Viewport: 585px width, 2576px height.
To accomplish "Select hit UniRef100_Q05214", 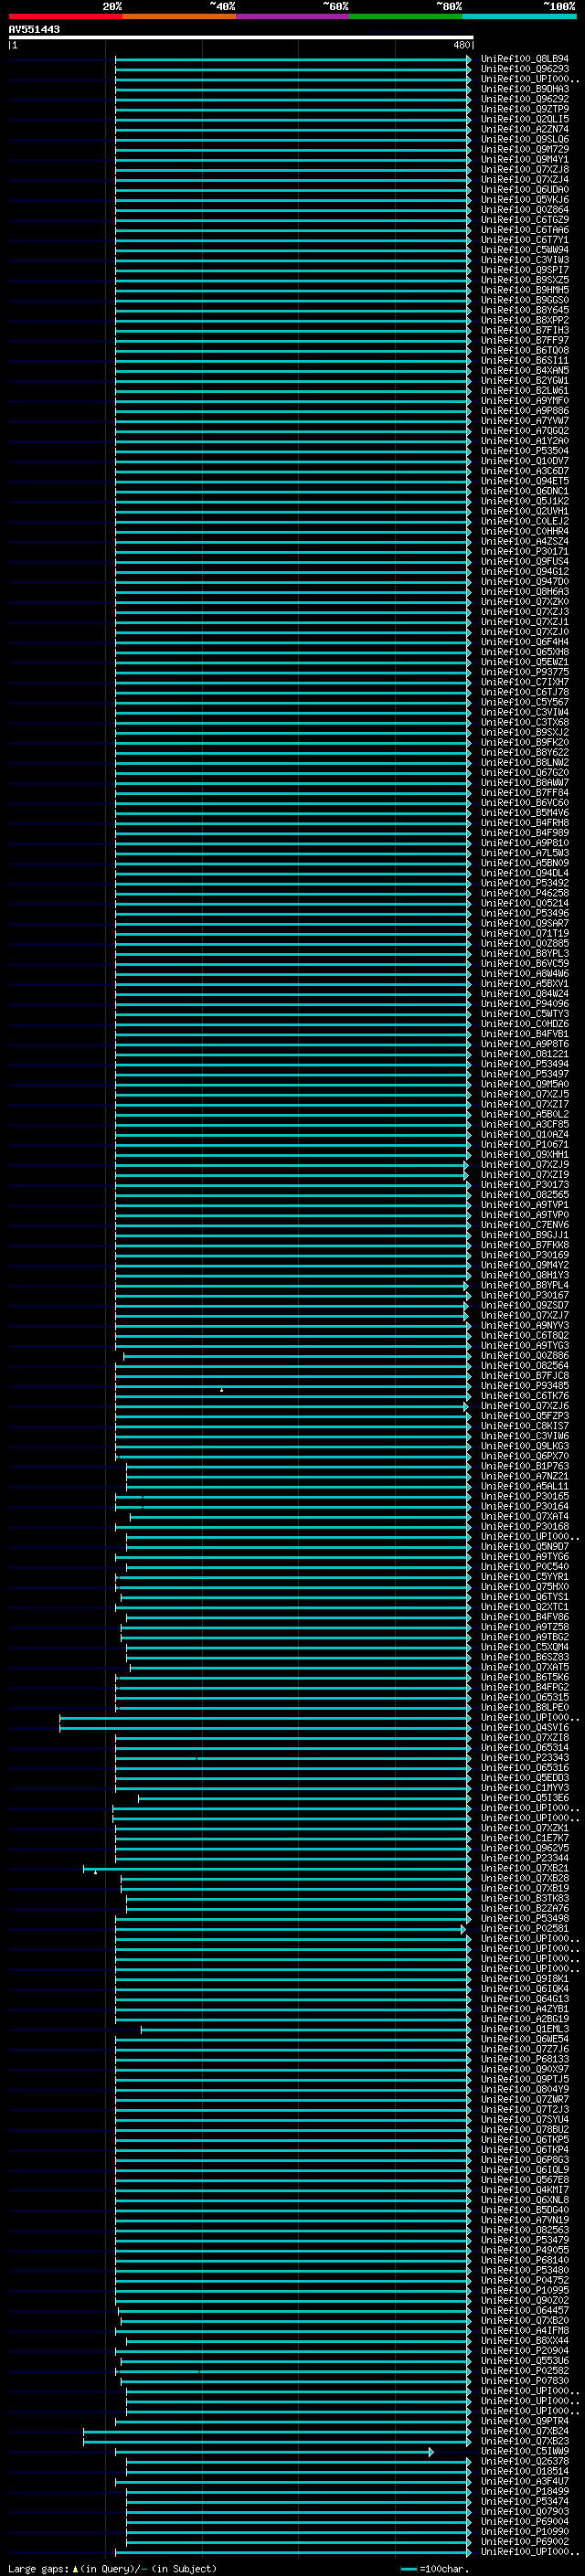I will pos(525,903).
